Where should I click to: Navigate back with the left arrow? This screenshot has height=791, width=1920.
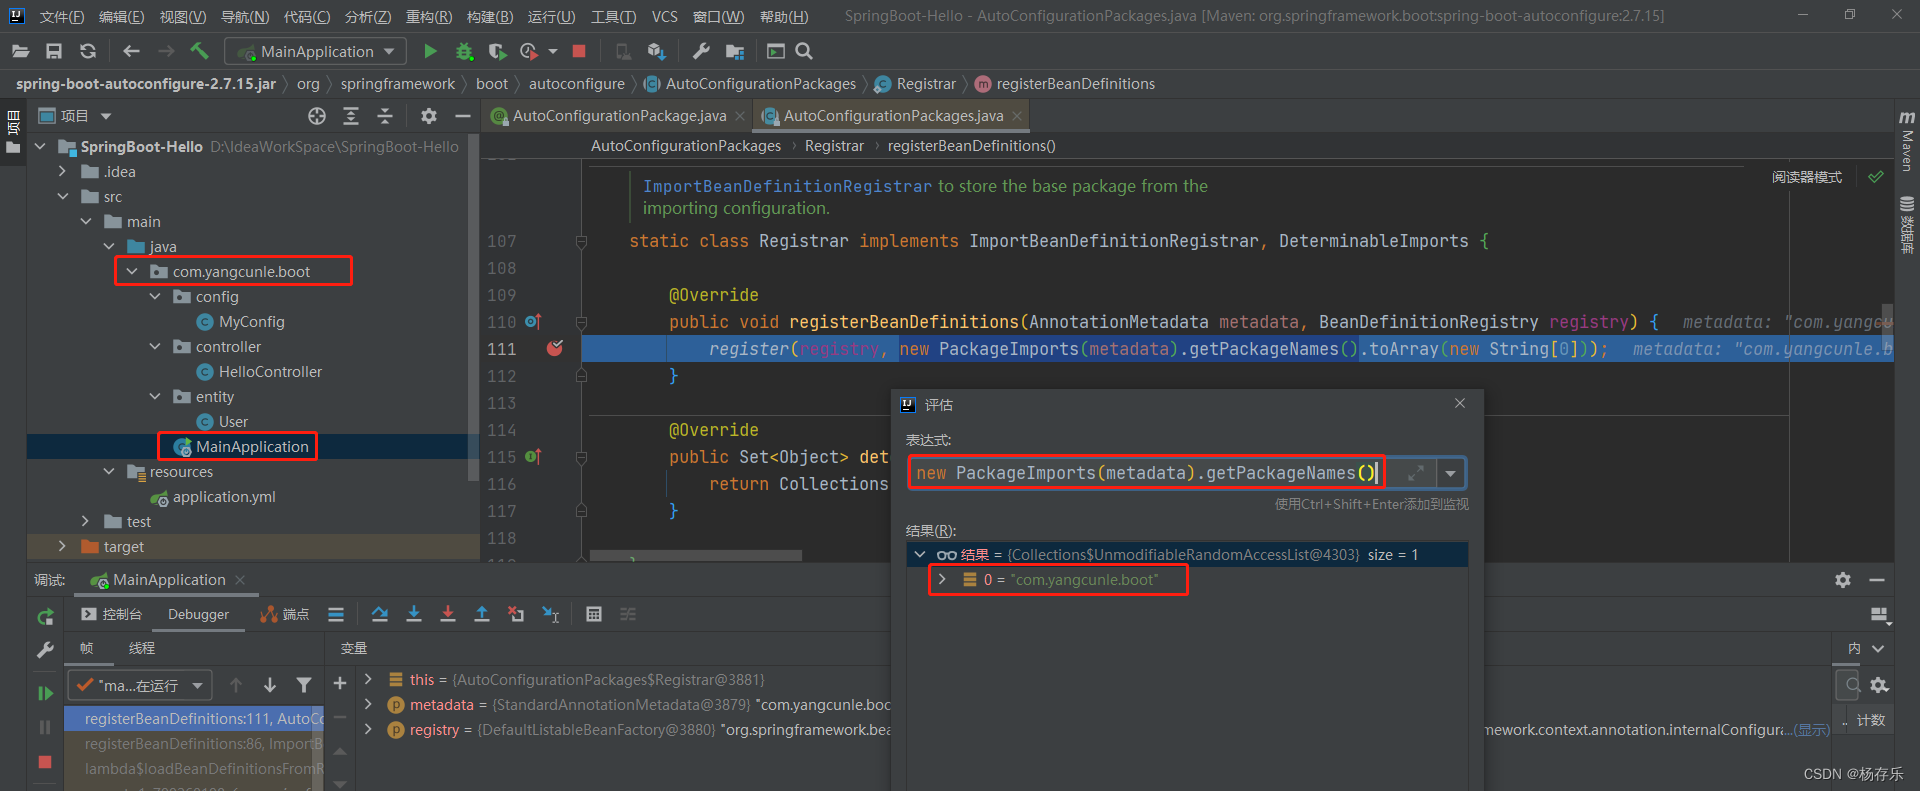pyautogui.click(x=131, y=51)
